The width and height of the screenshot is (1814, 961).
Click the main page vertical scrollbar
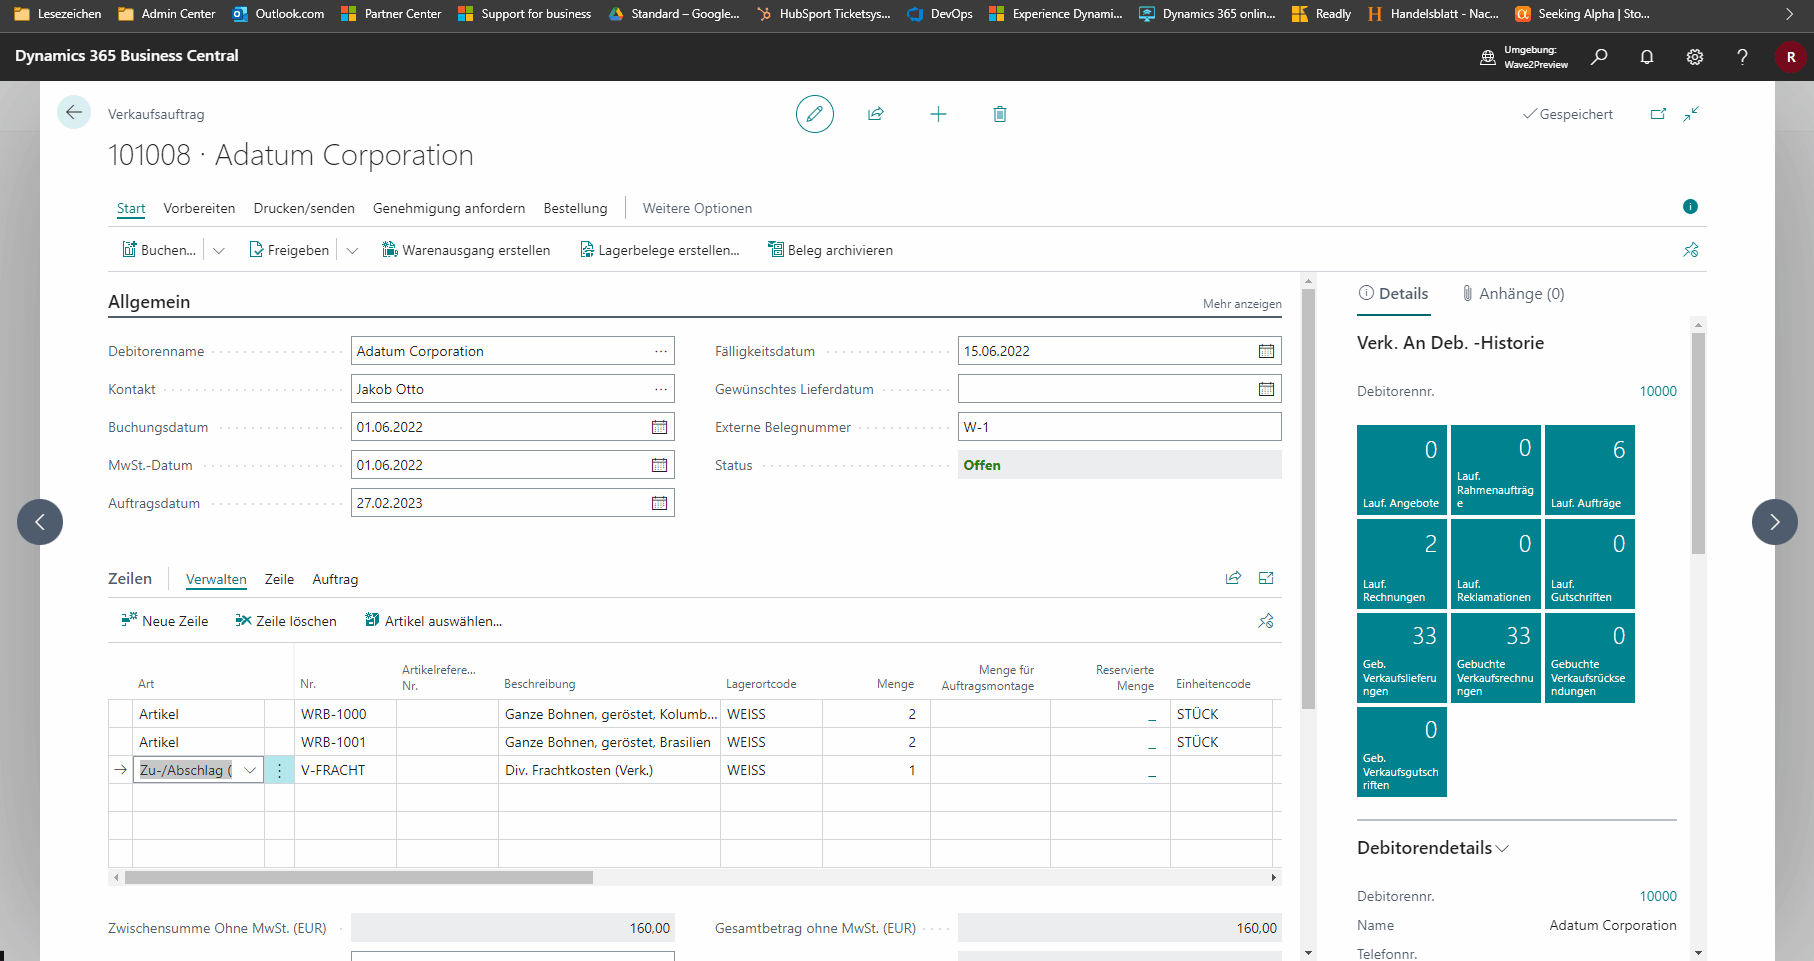[x=1308, y=498]
